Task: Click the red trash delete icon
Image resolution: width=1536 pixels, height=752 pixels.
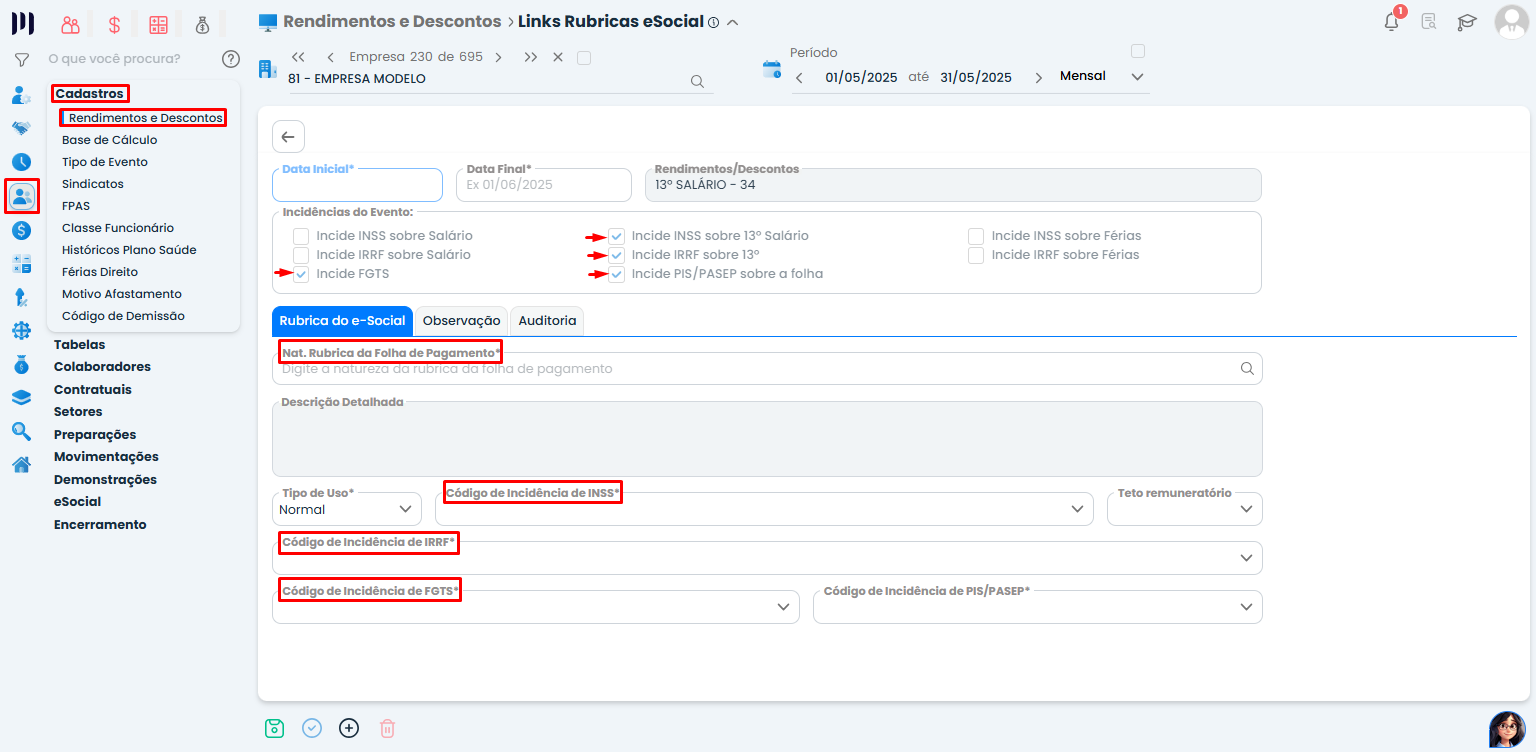Action: (x=387, y=728)
